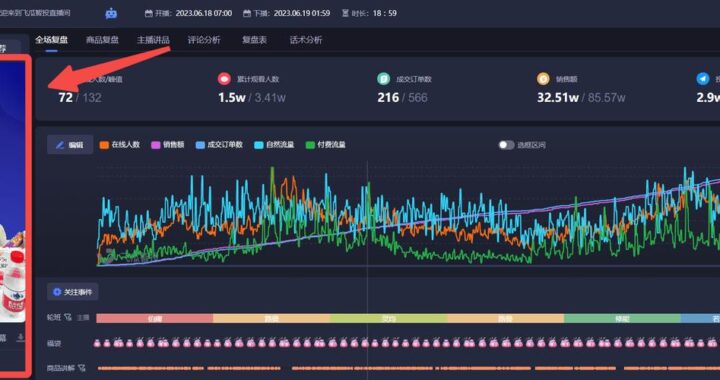Click the hourglass duration icon in header
The height and width of the screenshot is (380, 720).
pos(345,14)
